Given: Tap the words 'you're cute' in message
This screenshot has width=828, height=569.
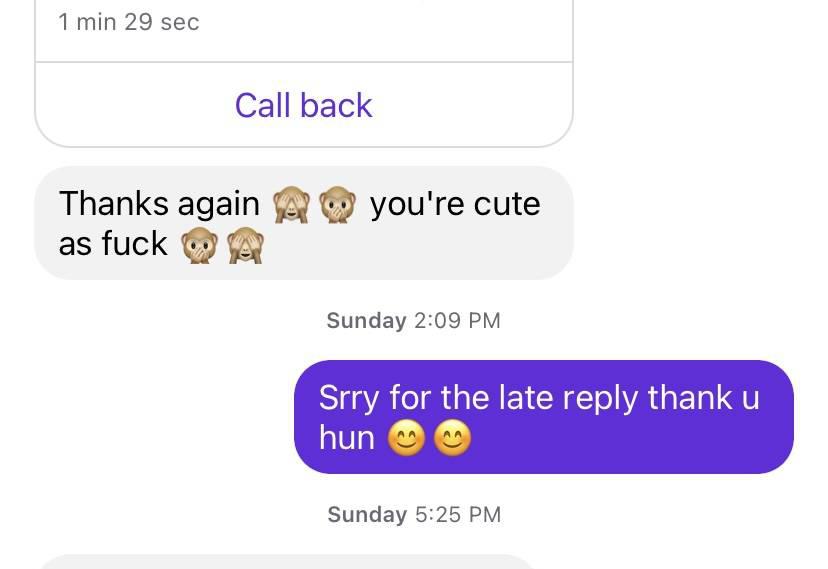Looking at the screenshot, I should [455, 204].
